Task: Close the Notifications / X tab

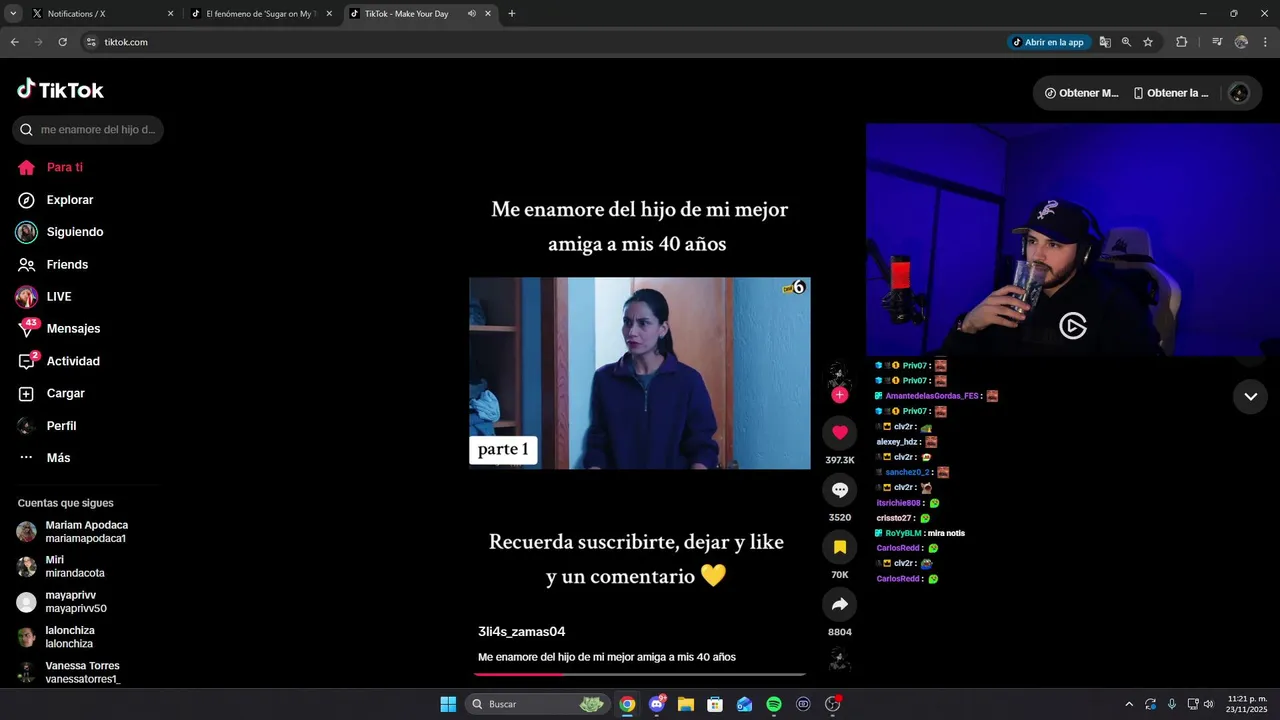Action: tap(170, 14)
